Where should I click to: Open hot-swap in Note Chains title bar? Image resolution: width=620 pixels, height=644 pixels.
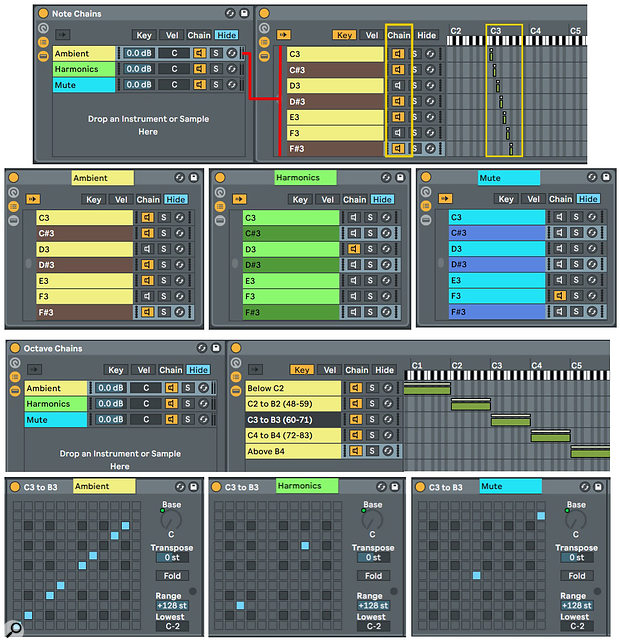pos(230,13)
